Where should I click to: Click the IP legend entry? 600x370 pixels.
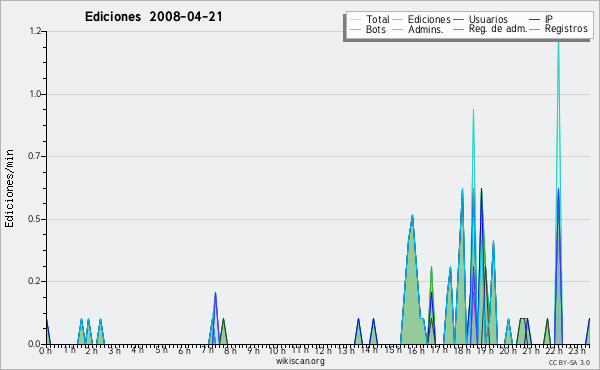pyautogui.click(x=541, y=19)
